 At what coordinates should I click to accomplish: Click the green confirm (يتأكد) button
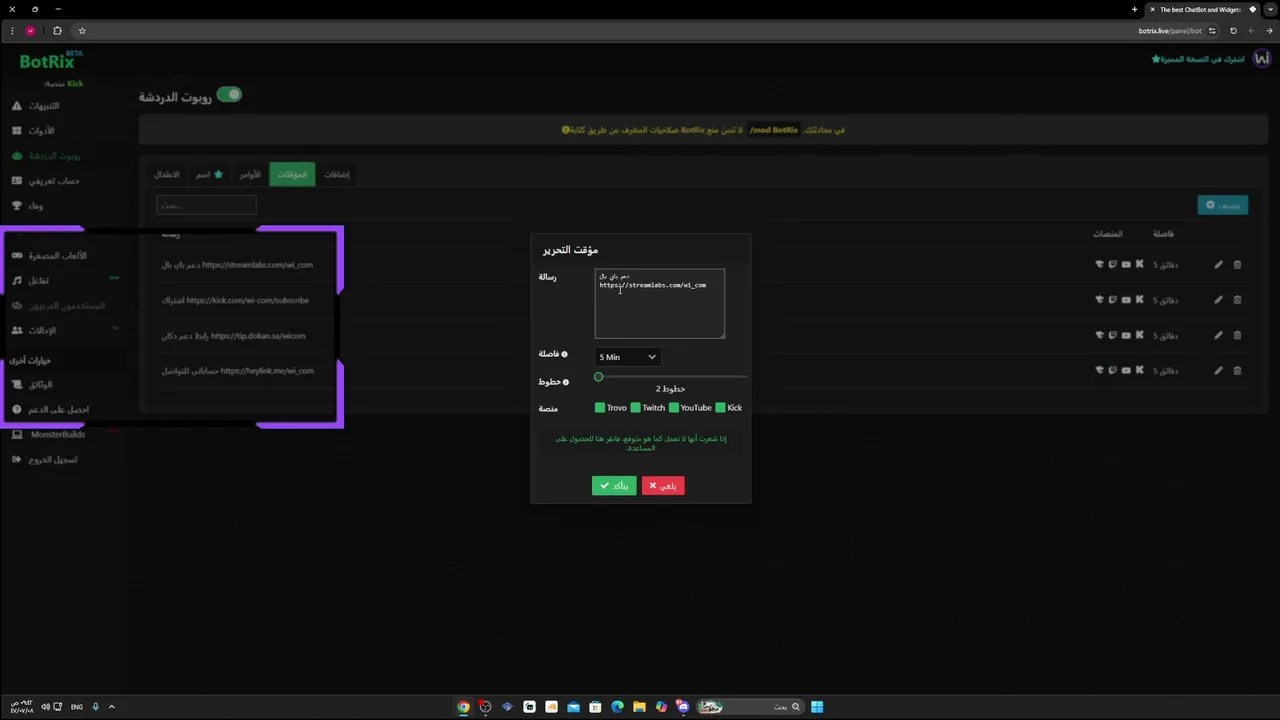[614, 486]
